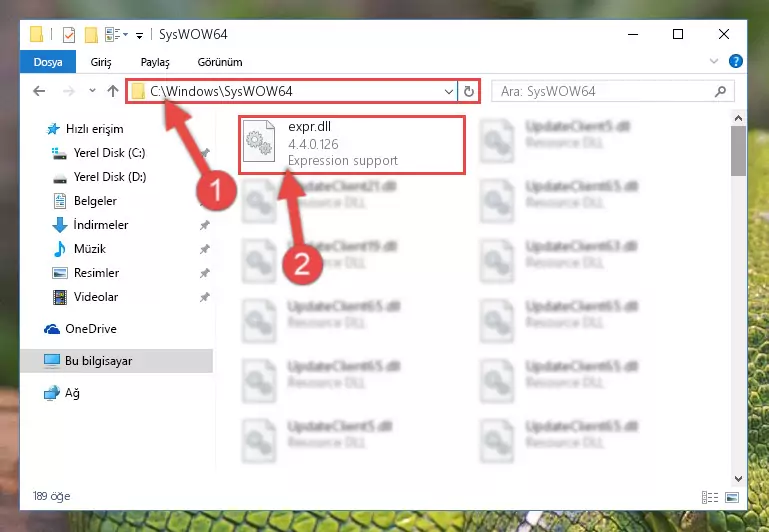
Task: Click the pin icon next to İndirmeler
Action: click(205, 225)
